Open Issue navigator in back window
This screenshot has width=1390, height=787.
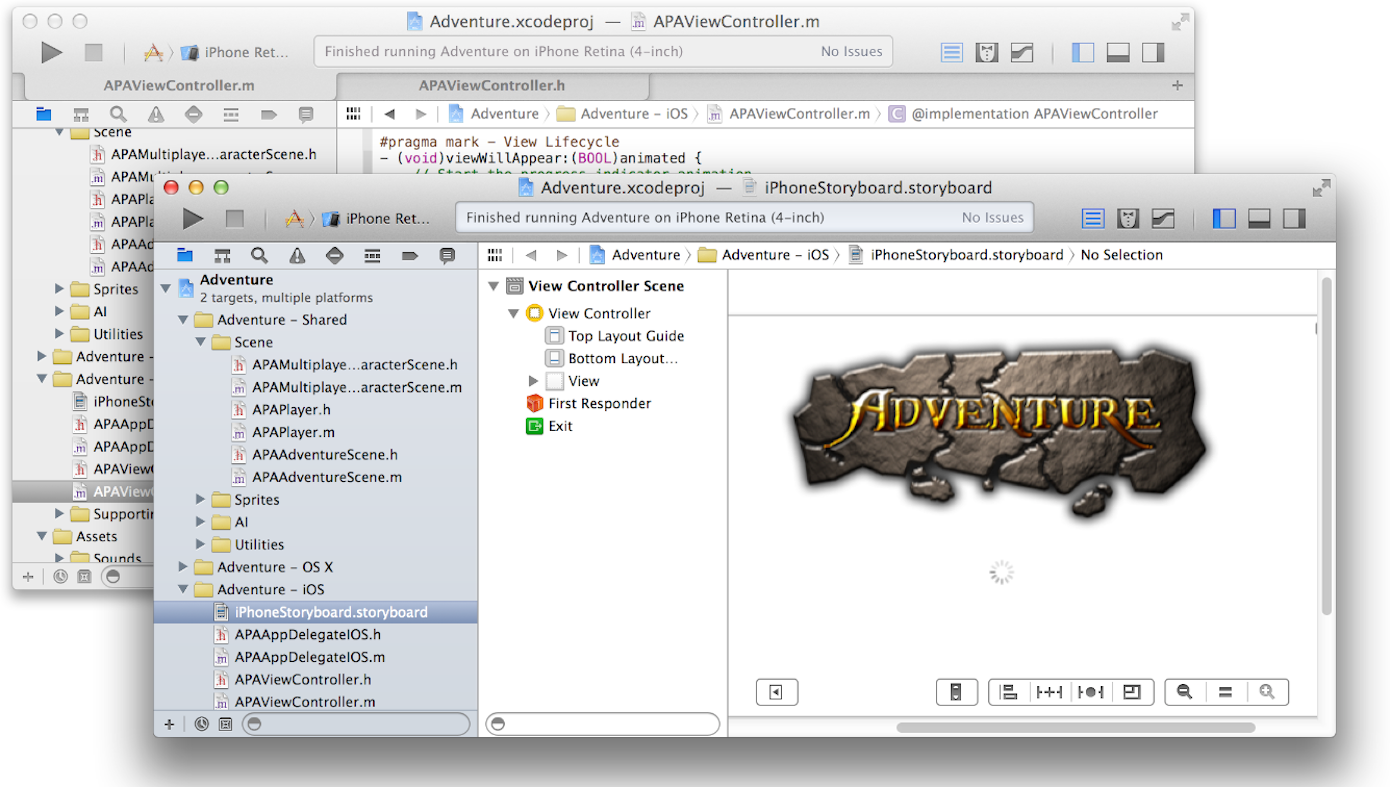click(x=156, y=115)
